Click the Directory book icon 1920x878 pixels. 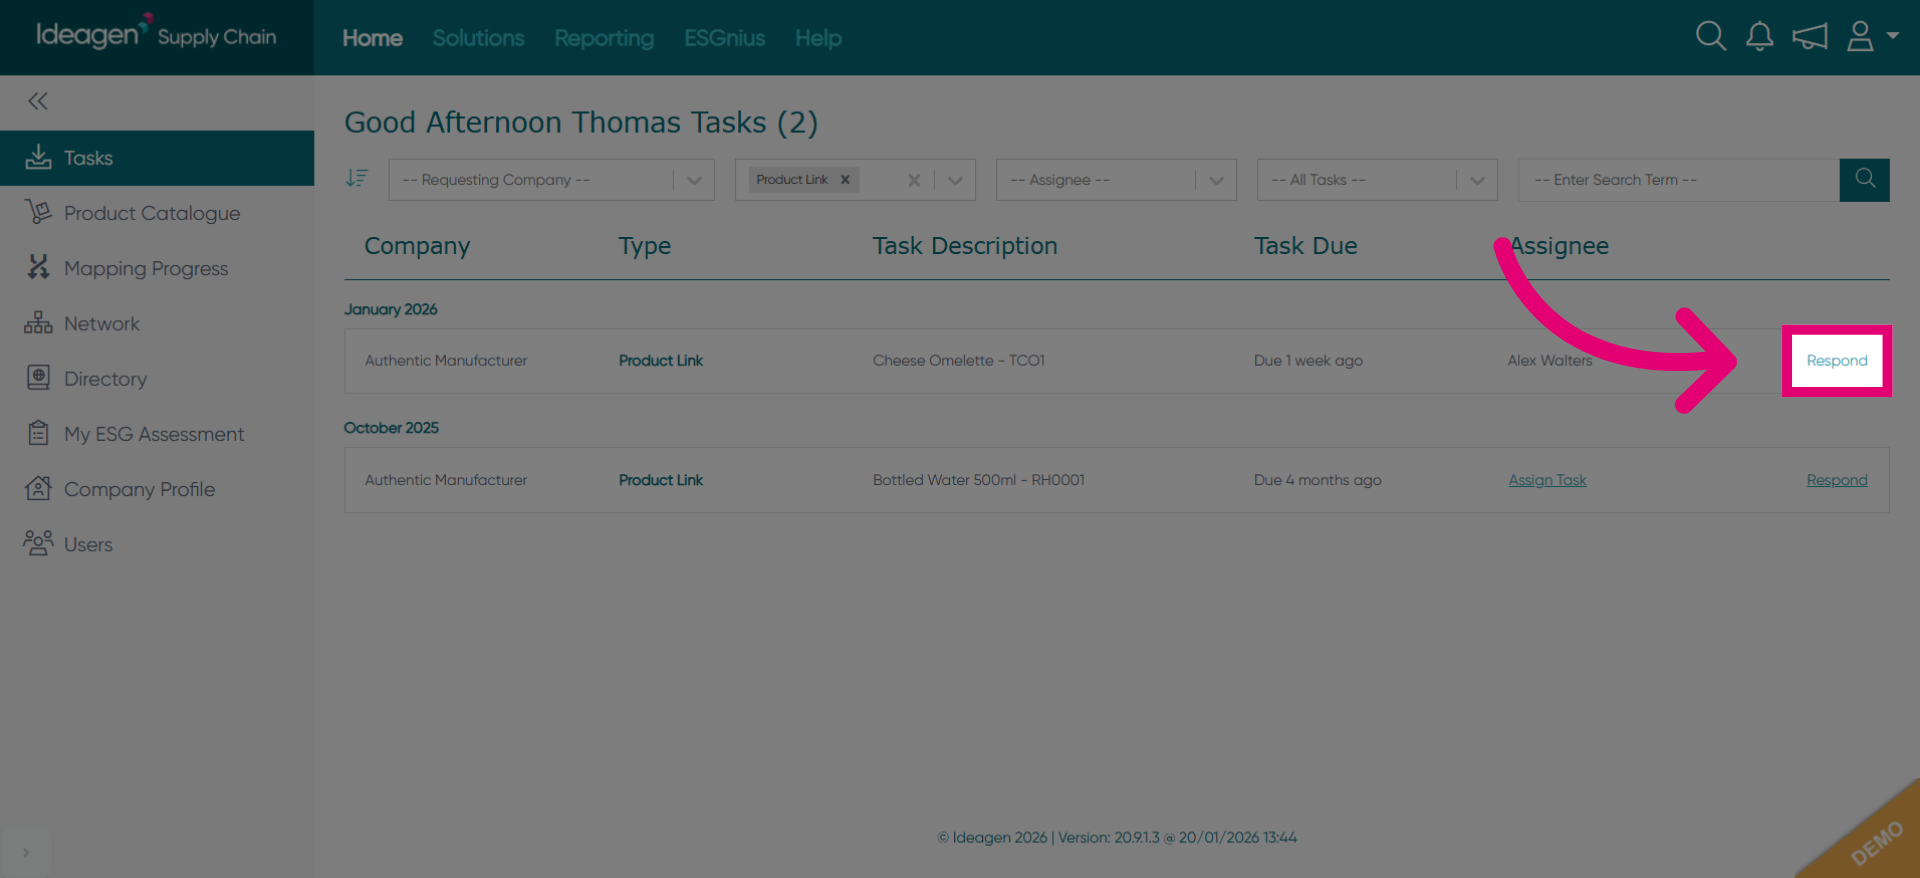coord(38,378)
